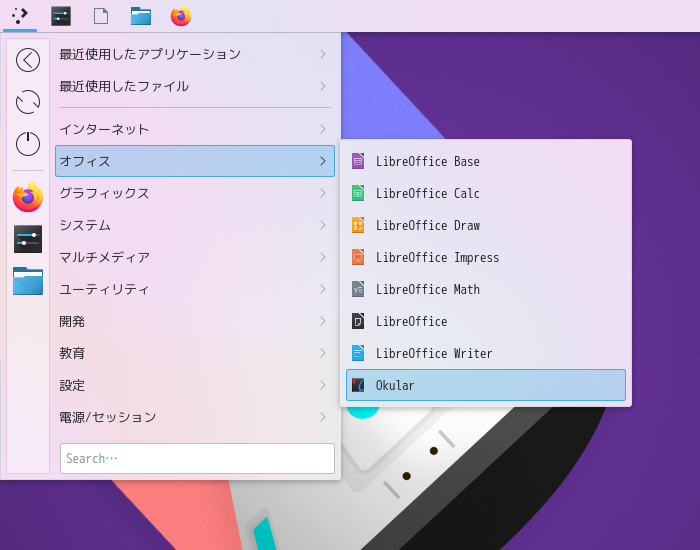
Task: Expand arrow beside 開発
Action: [x=323, y=321]
